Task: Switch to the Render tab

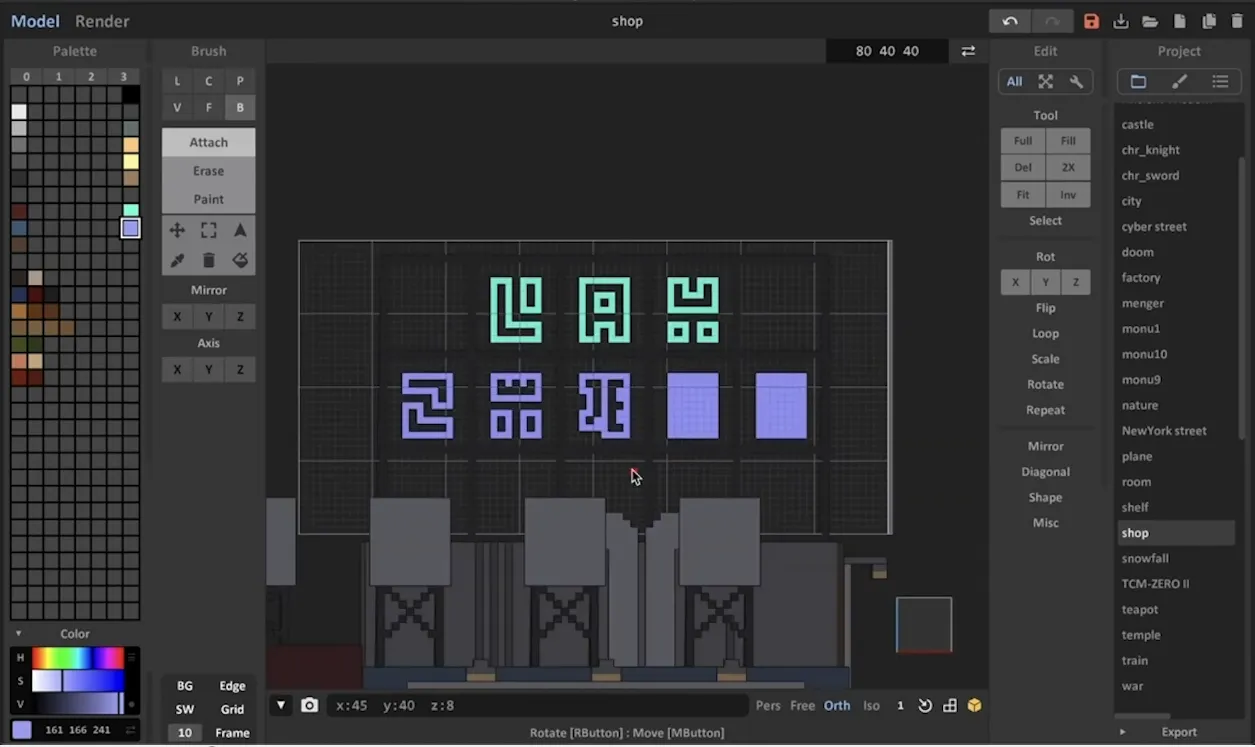Action: point(102,21)
